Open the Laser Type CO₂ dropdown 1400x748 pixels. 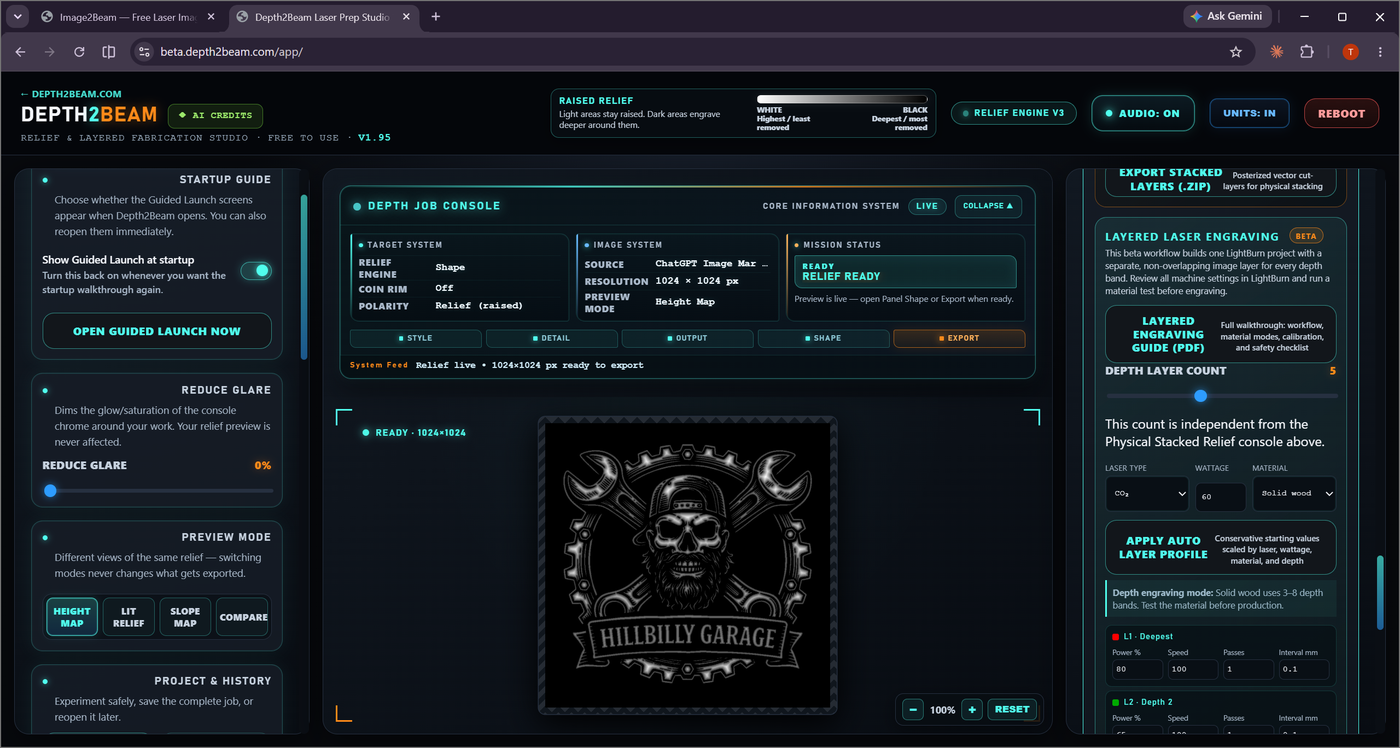point(1147,493)
